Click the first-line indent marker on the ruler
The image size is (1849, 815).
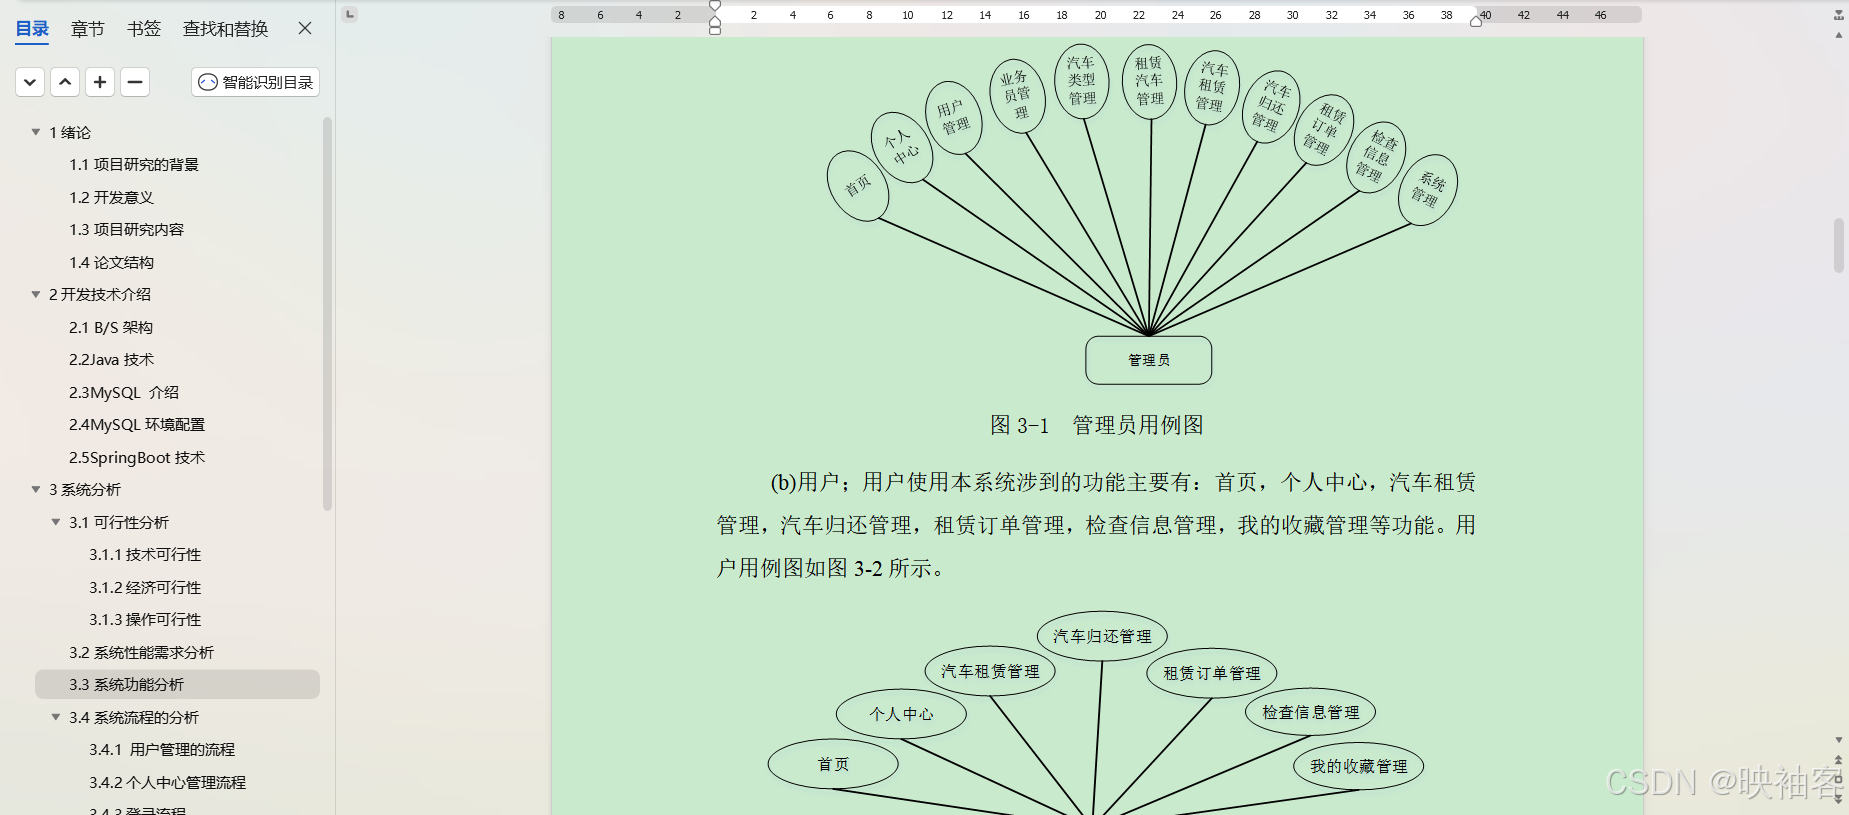tap(715, 7)
